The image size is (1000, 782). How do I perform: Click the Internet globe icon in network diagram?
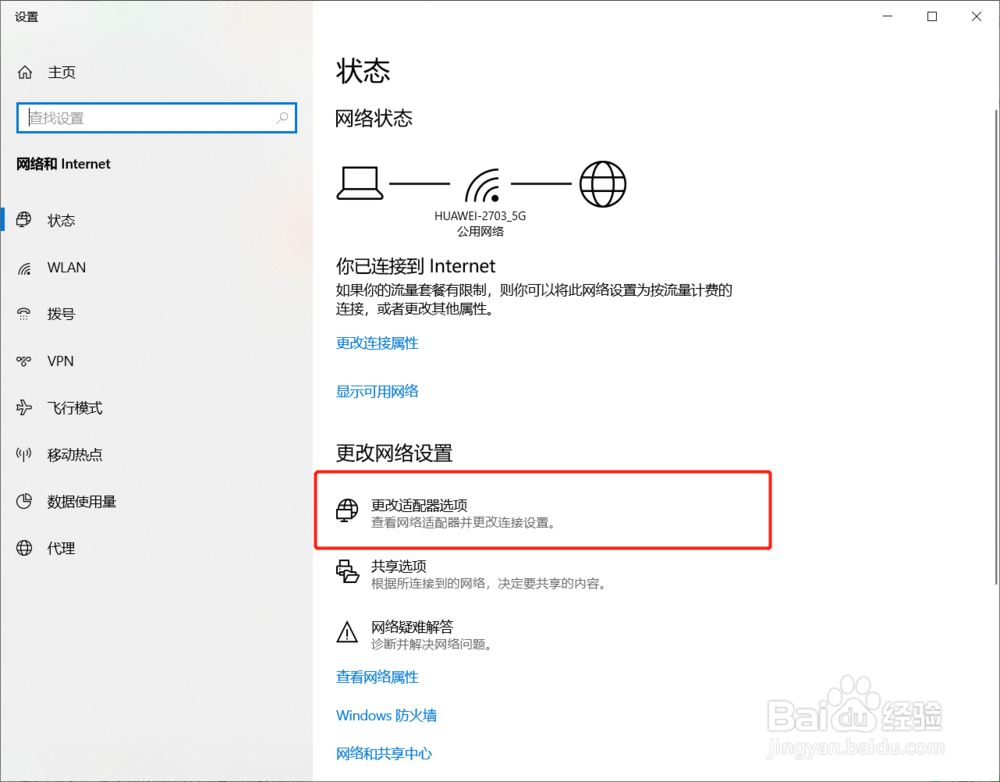tap(603, 184)
